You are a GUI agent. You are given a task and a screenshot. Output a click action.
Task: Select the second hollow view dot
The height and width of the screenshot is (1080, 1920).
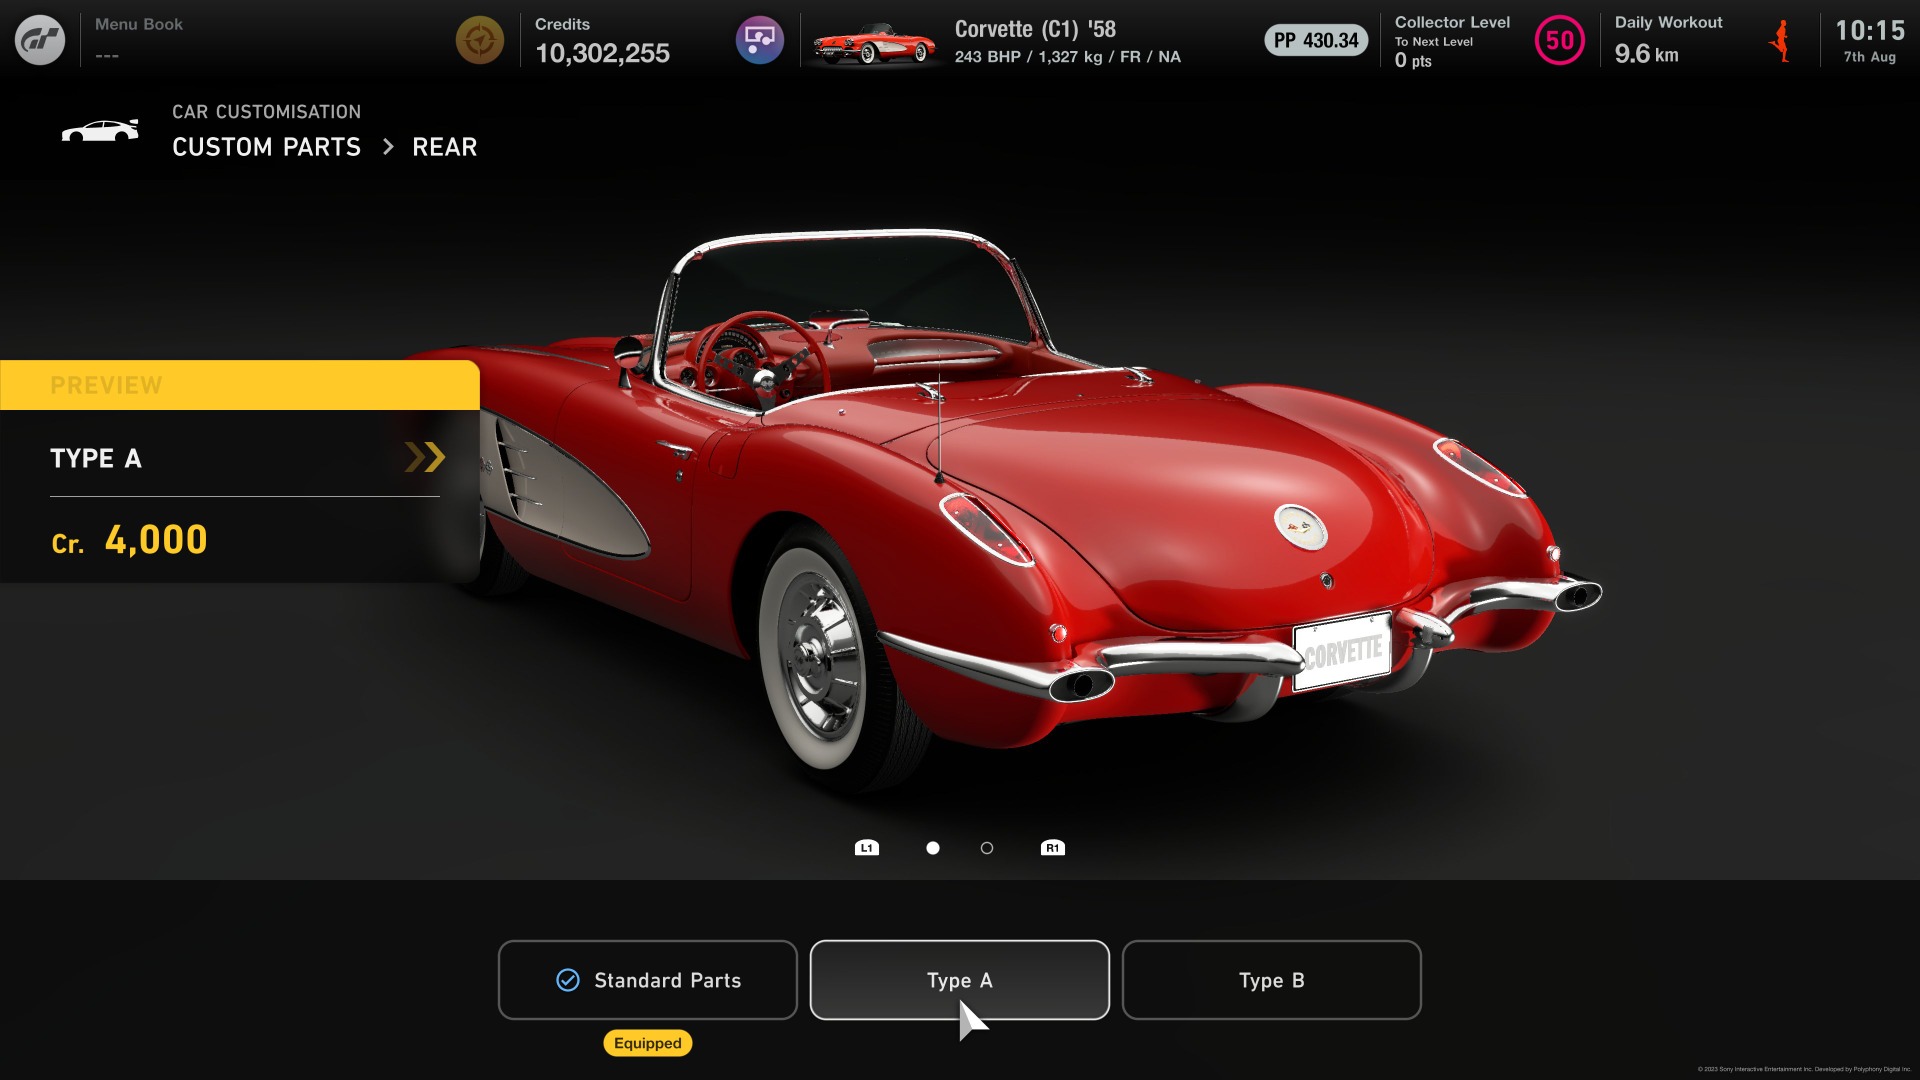[987, 848]
